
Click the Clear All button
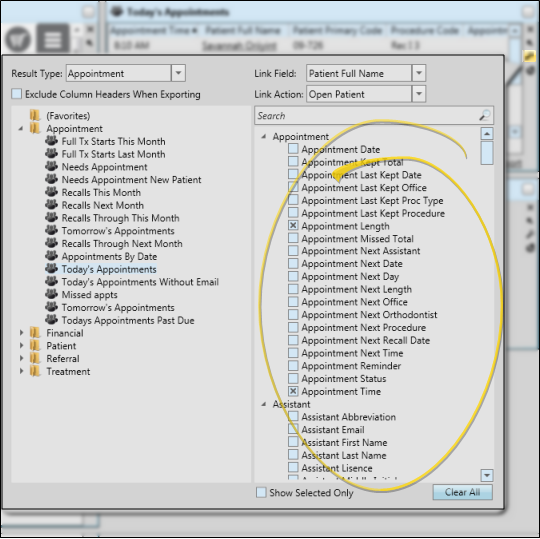point(462,492)
